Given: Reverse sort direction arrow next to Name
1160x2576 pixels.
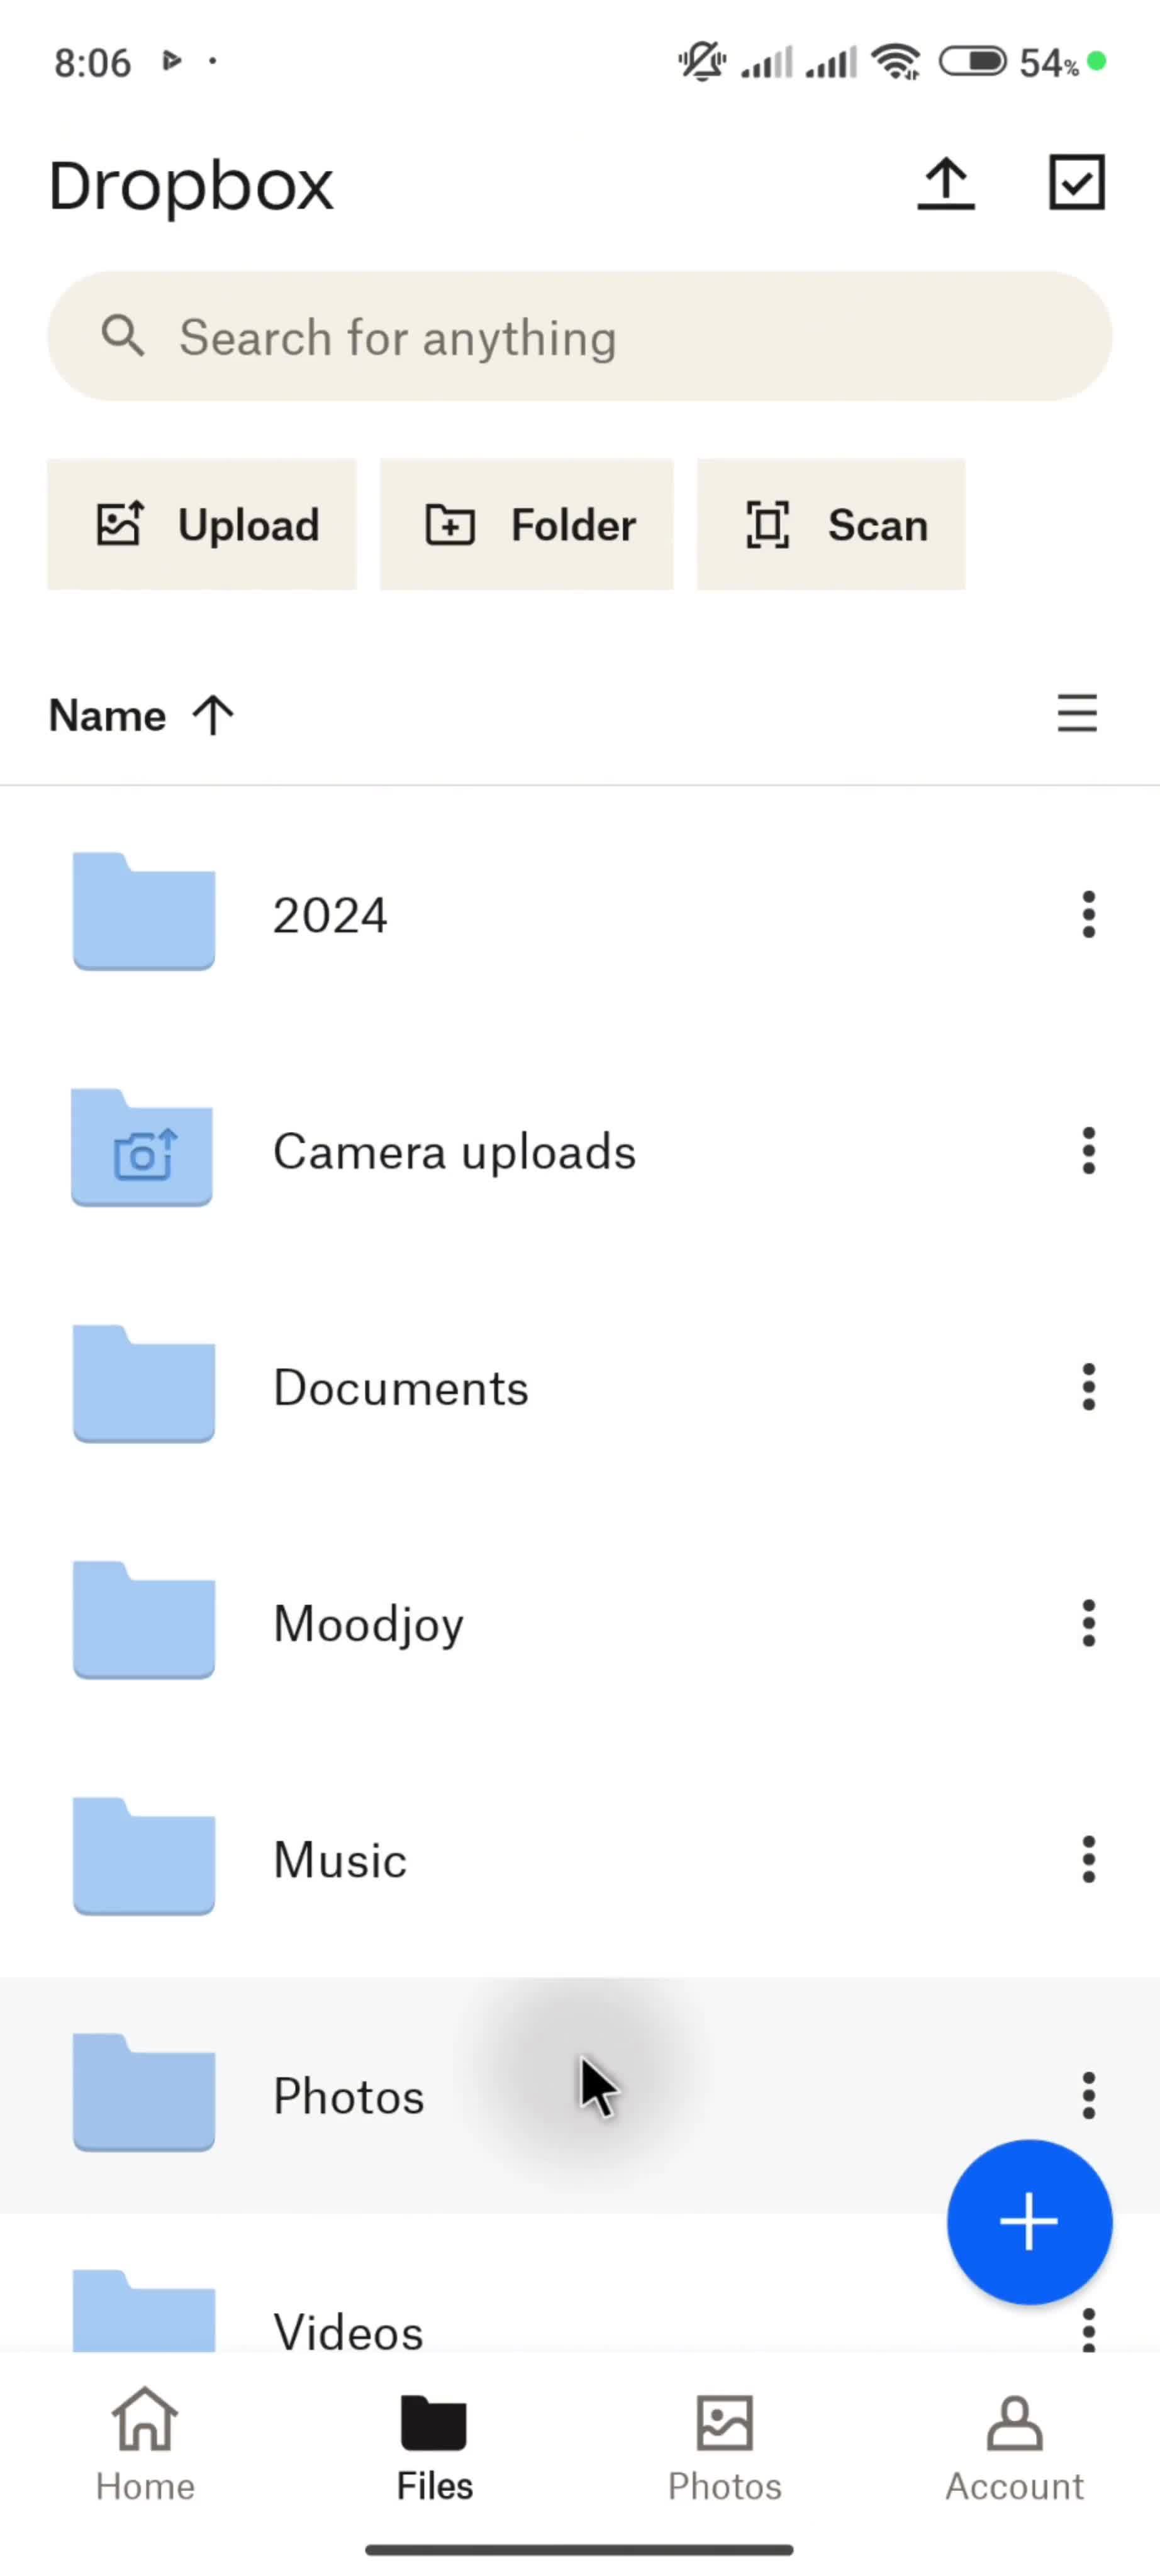Looking at the screenshot, I should (212, 716).
